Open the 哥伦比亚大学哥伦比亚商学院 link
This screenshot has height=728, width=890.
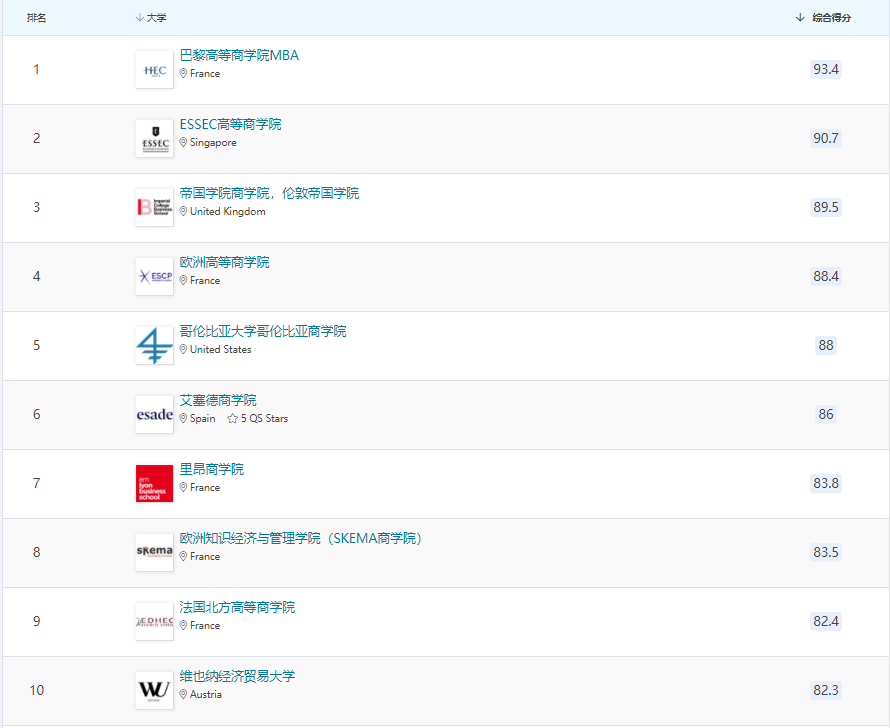tap(263, 331)
